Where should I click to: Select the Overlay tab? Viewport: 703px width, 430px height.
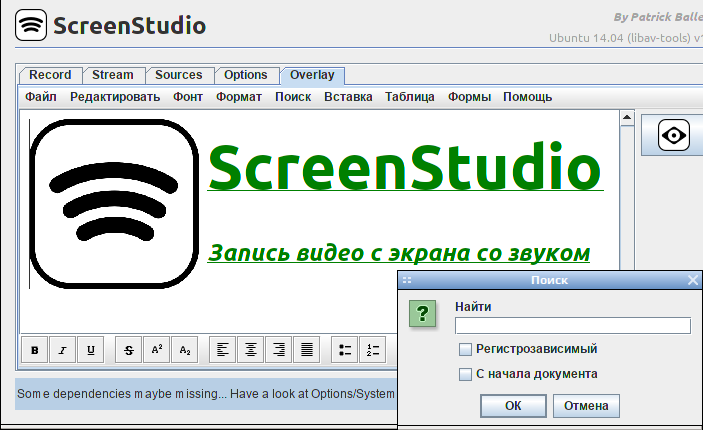[x=312, y=75]
